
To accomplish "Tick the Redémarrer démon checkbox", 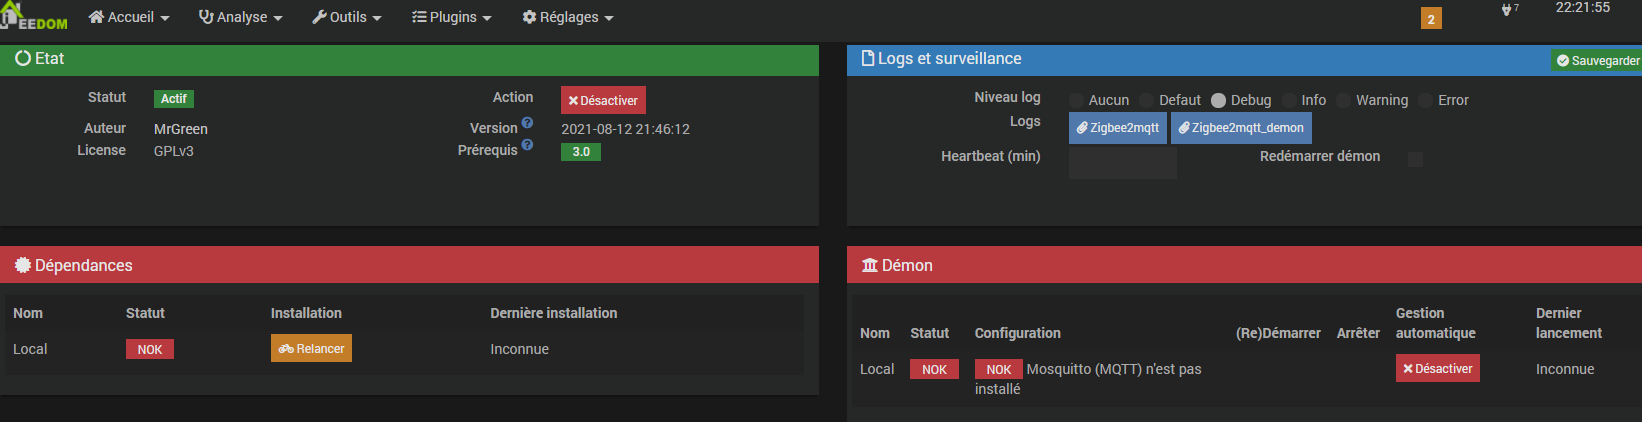I will point(1415,159).
